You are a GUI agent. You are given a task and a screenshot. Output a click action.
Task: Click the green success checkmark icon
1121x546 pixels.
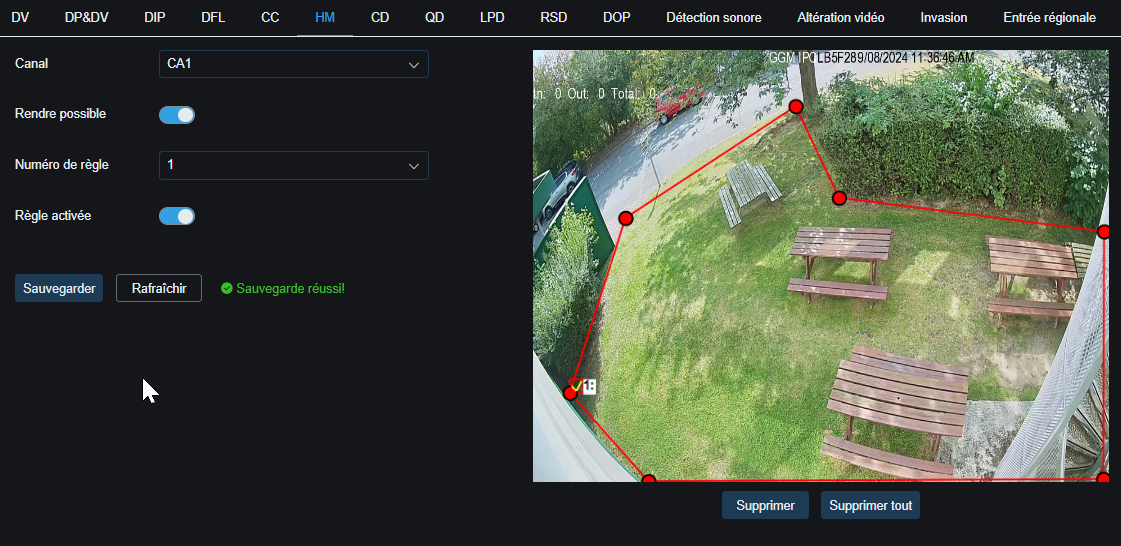point(227,288)
